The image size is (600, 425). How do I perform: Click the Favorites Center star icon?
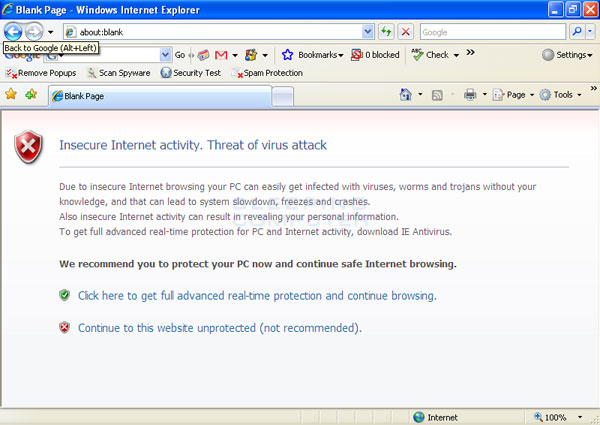pyautogui.click(x=11, y=95)
